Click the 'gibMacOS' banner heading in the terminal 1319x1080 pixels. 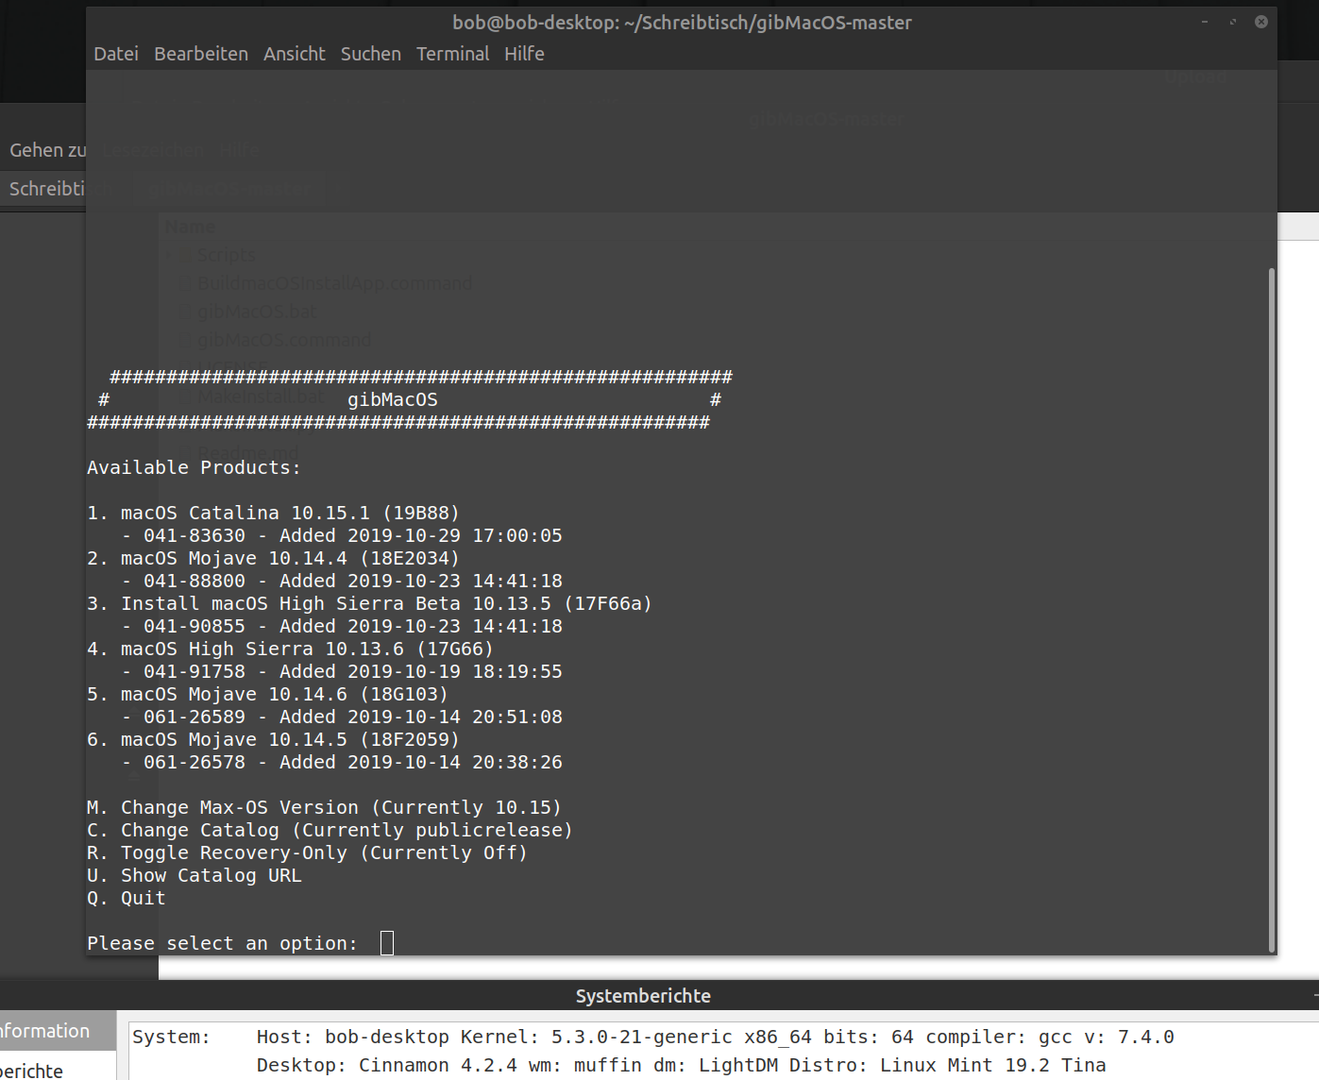[x=393, y=400]
